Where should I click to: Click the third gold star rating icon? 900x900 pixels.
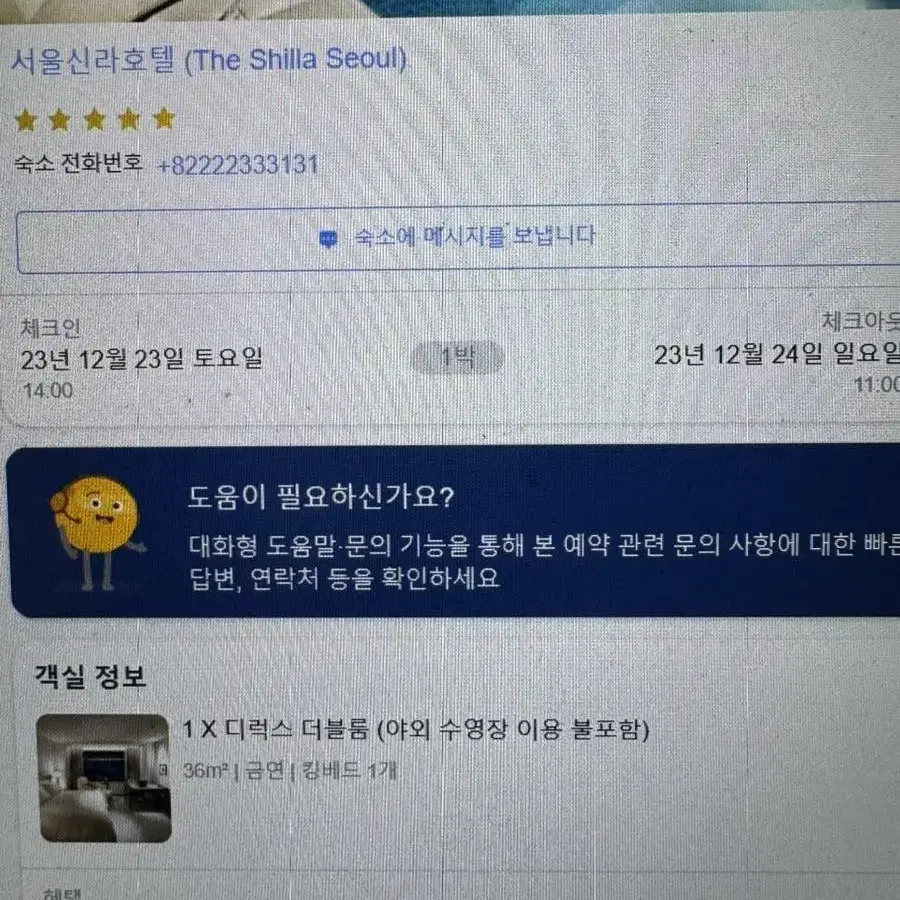(x=95, y=120)
